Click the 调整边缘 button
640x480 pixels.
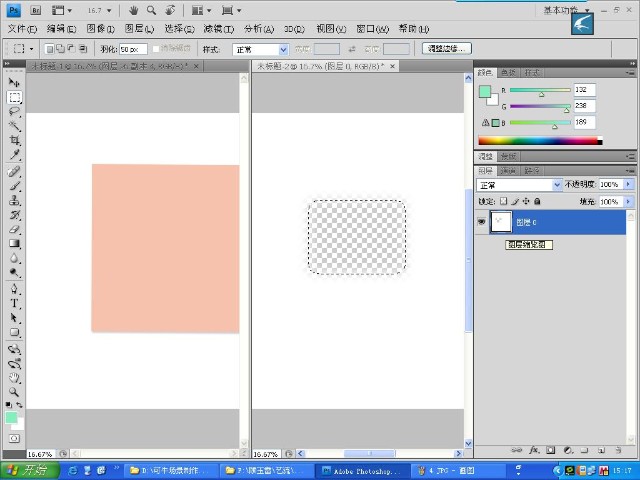pos(447,48)
